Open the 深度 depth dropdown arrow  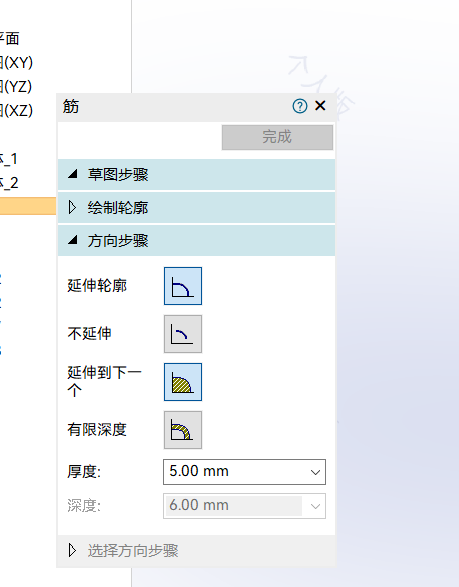click(x=315, y=506)
